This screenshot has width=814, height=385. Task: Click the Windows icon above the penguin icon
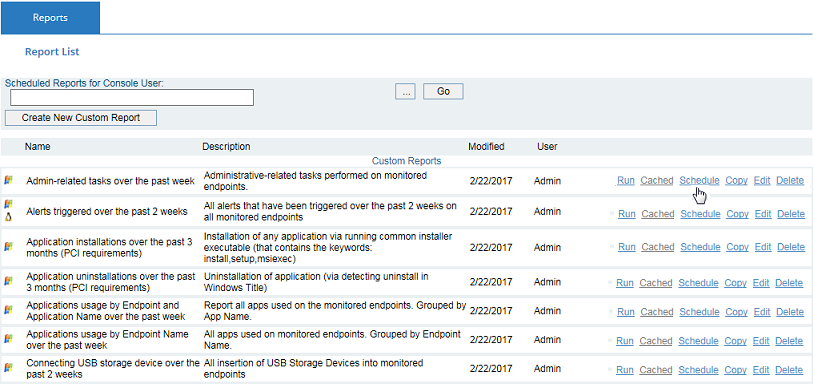click(x=8, y=205)
